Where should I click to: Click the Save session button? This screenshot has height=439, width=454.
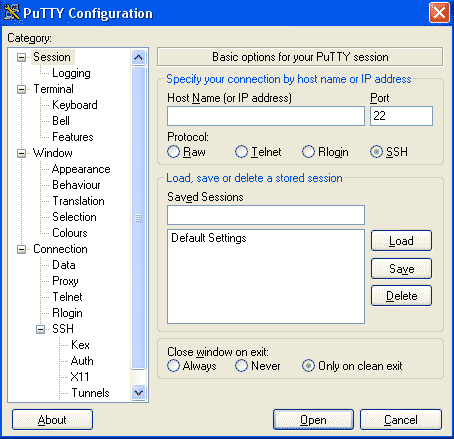[401, 268]
